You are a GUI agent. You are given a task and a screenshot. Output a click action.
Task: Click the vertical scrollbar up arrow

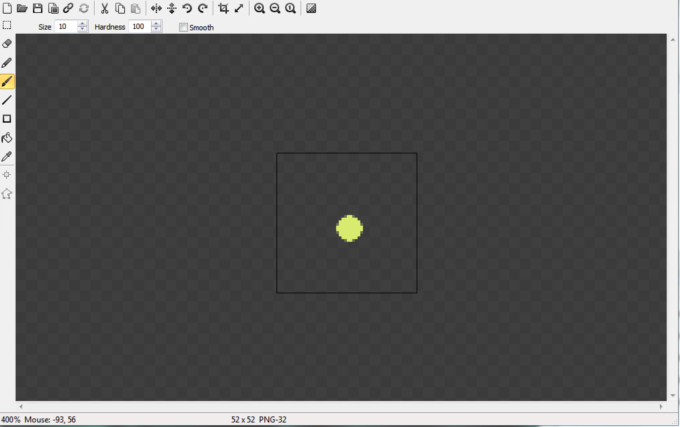(673, 40)
